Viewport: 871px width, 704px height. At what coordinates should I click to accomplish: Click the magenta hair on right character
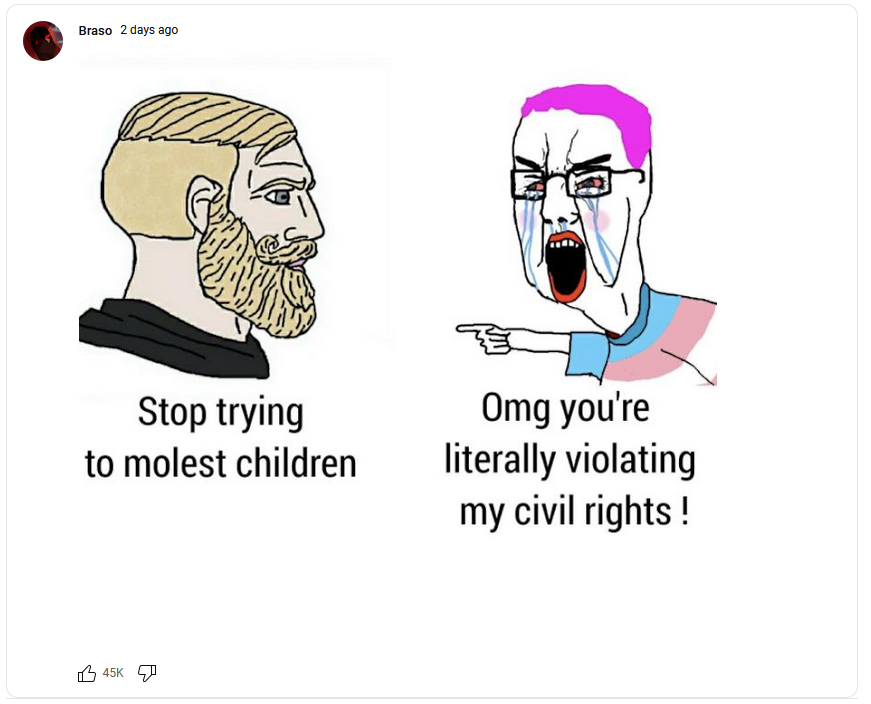click(590, 117)
